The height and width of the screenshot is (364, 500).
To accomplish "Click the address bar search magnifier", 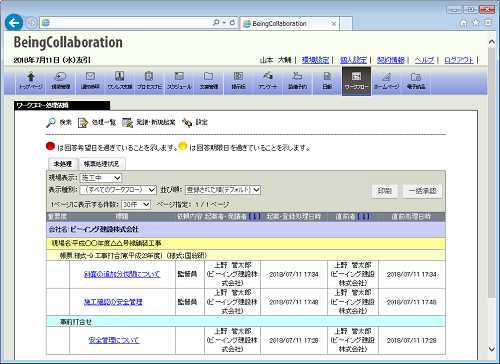I will click(216, 23).
